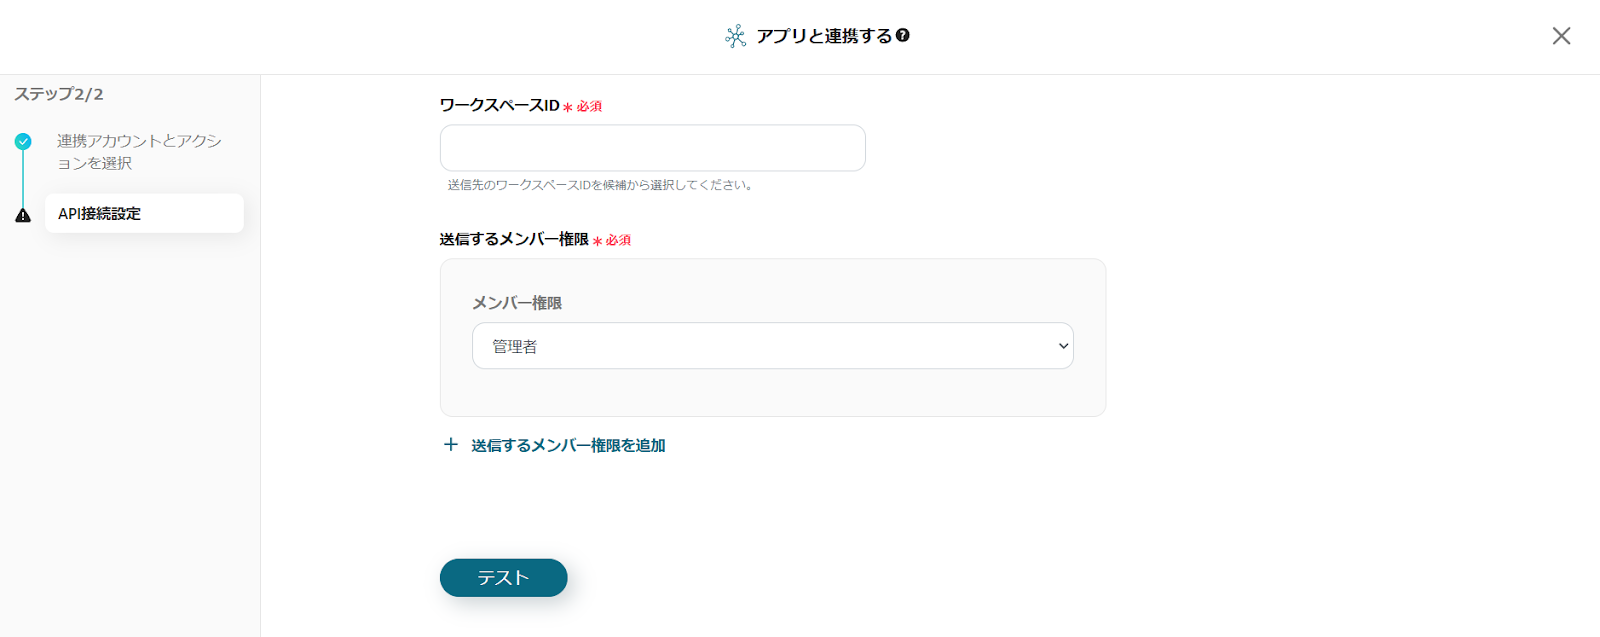Click the workspace ID helper text
The width and height of the screenshot is (1600, 637).
[x=600, y=185]
